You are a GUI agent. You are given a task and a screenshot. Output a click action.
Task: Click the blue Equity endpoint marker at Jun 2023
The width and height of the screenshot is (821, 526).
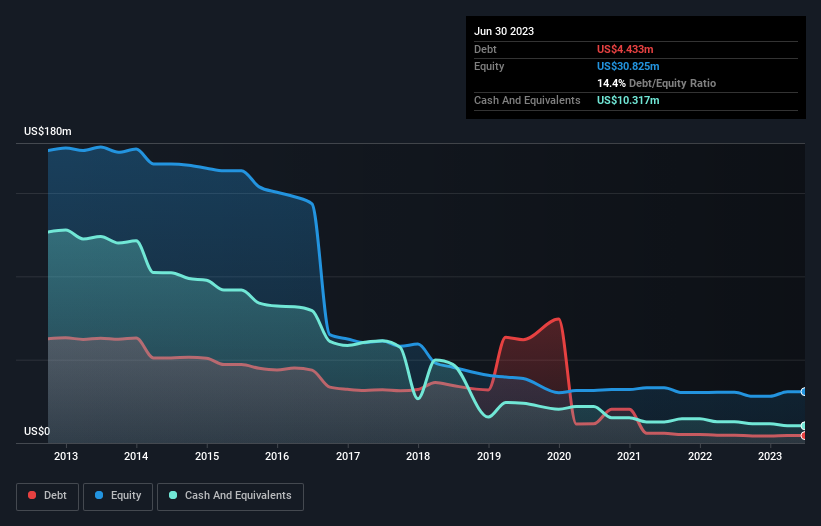pyautogui.click(x=804, y=391)
